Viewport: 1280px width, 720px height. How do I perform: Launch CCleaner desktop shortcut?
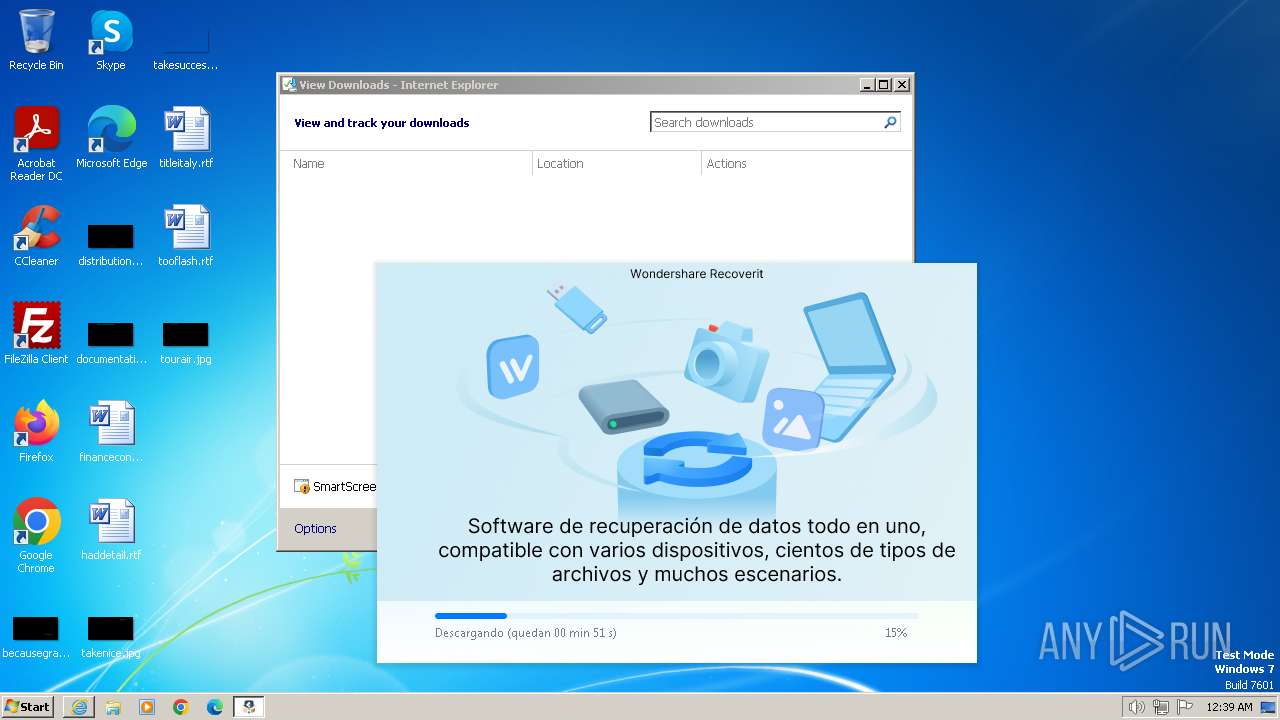(x=36, y=236)
